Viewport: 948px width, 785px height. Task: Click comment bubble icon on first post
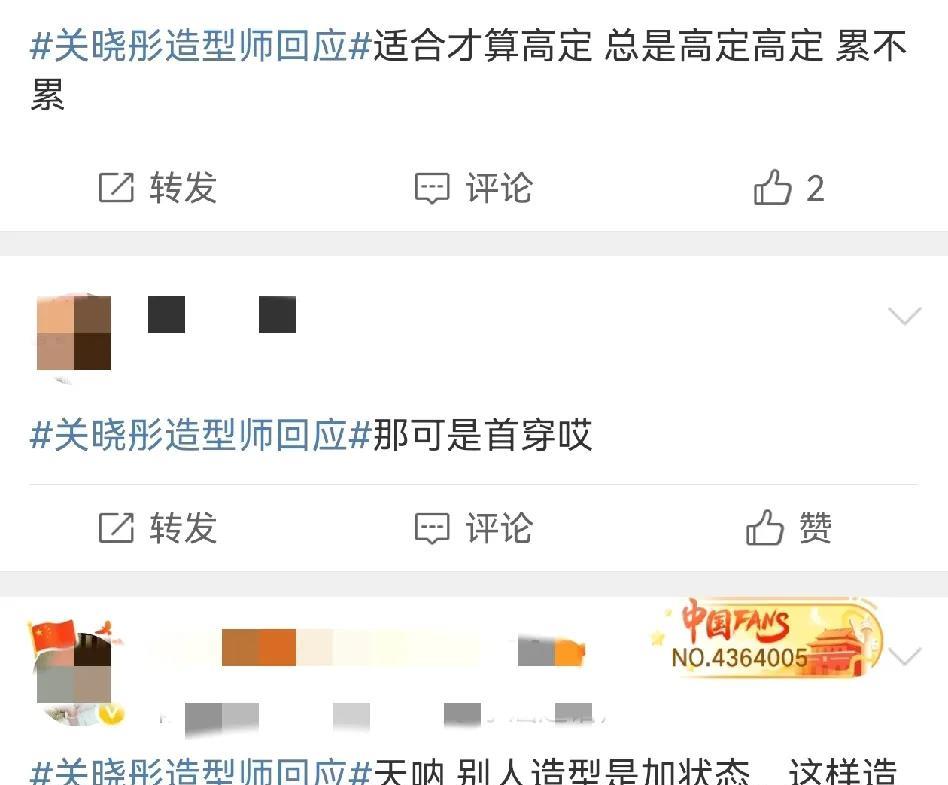point(432,188)
